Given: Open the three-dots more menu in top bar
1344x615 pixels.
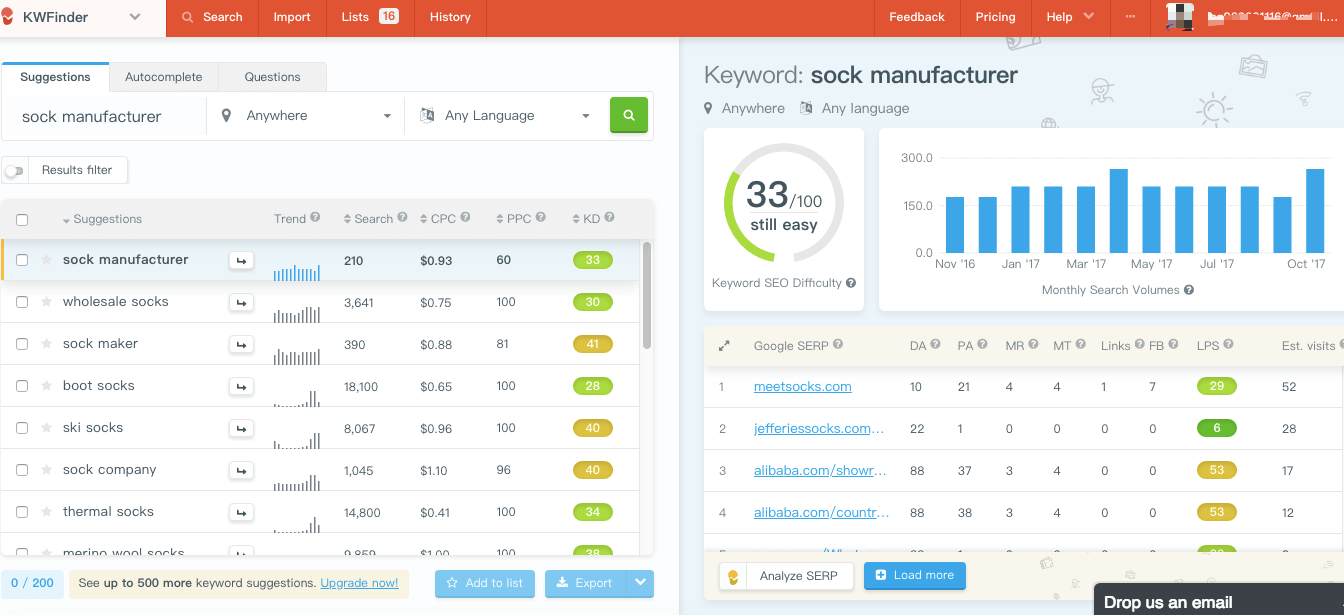Looking at the screenshot, I should point(1131,17).
